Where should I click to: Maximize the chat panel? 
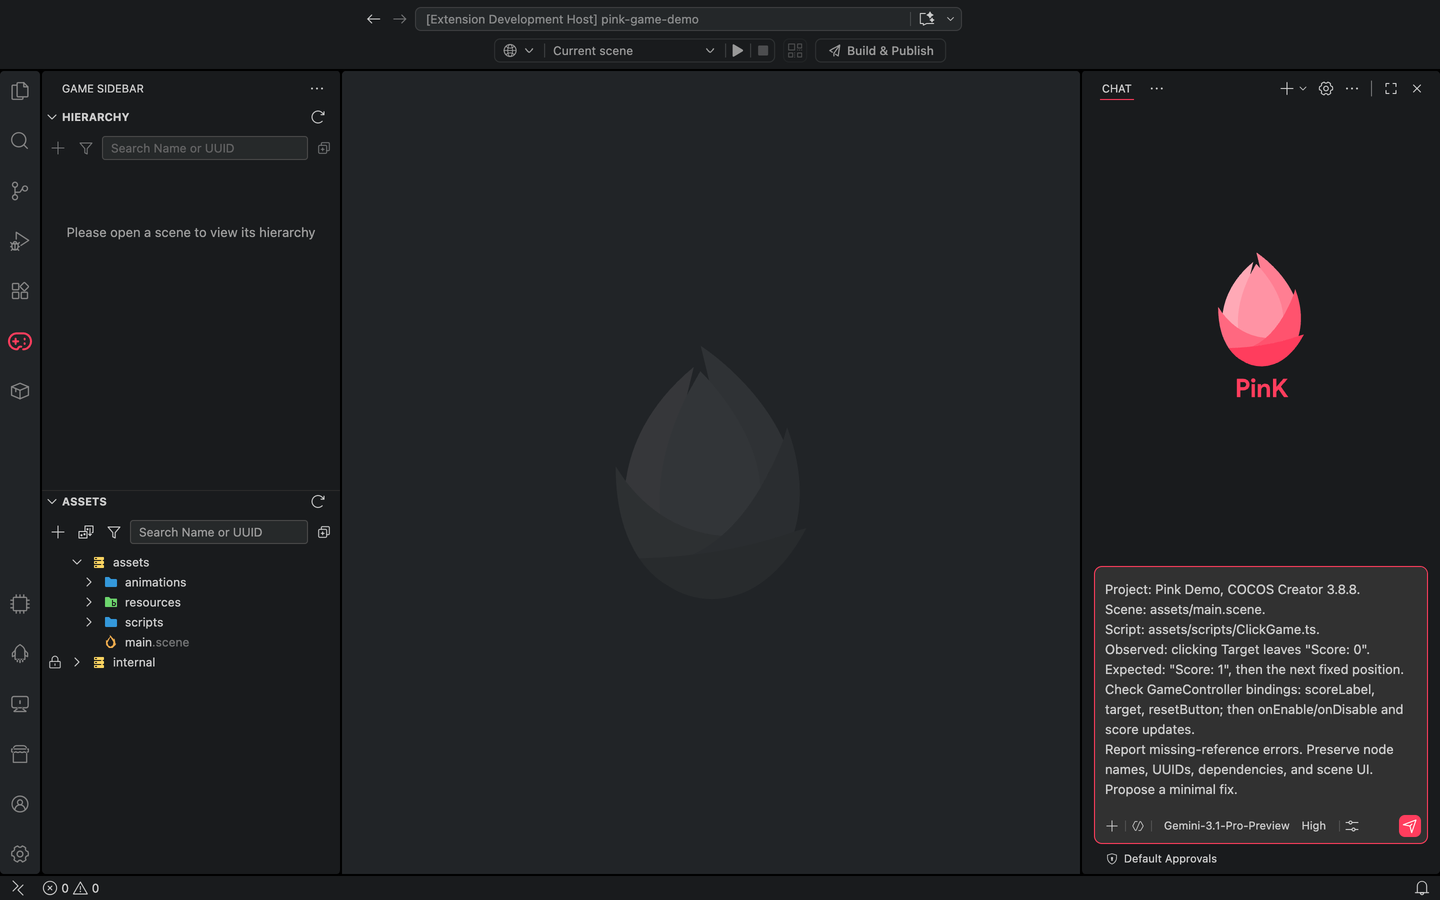point(1391,89)
